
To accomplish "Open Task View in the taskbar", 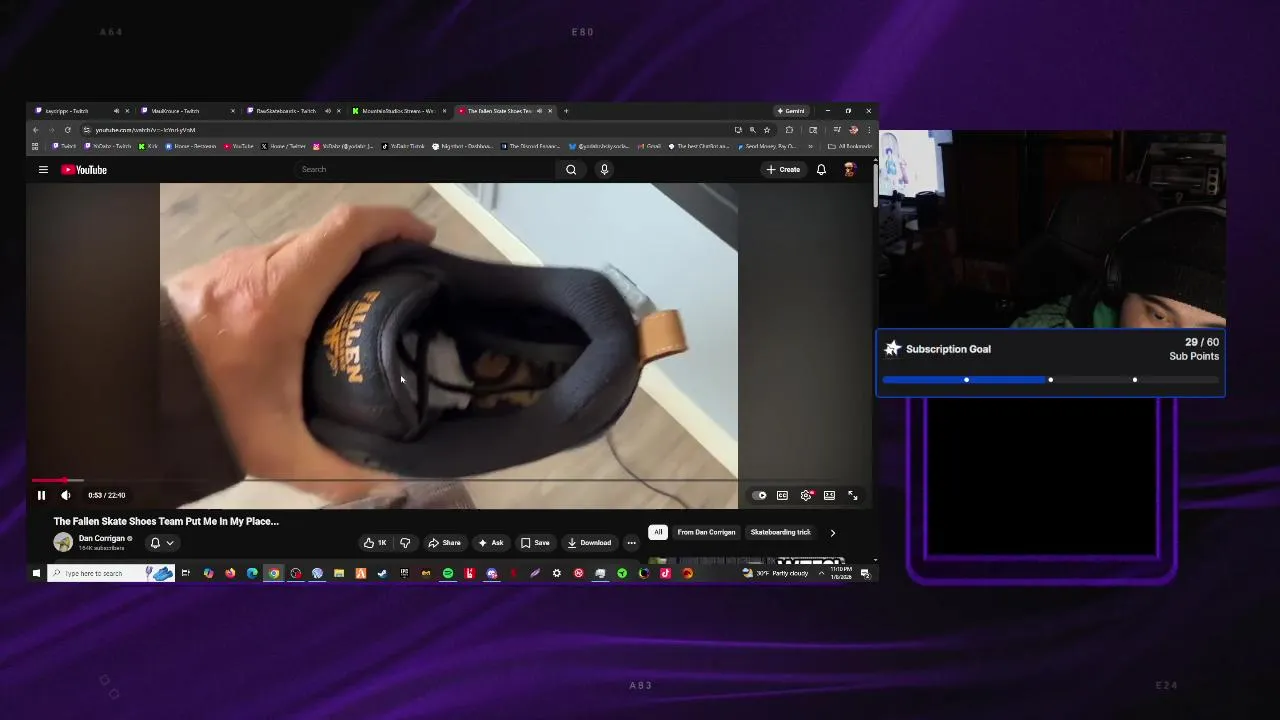I will click(x=186, y=573).
